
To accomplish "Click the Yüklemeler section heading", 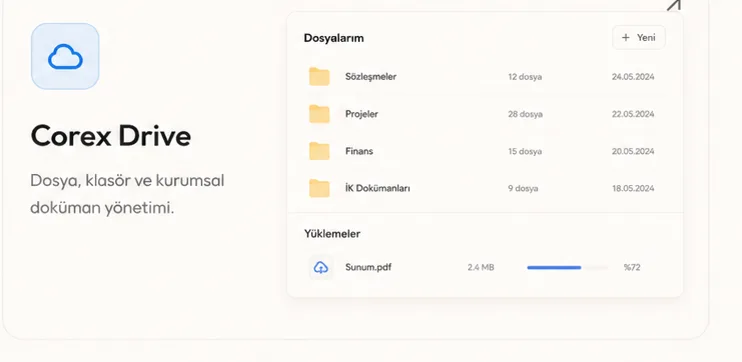I will [x=332, y=234].
